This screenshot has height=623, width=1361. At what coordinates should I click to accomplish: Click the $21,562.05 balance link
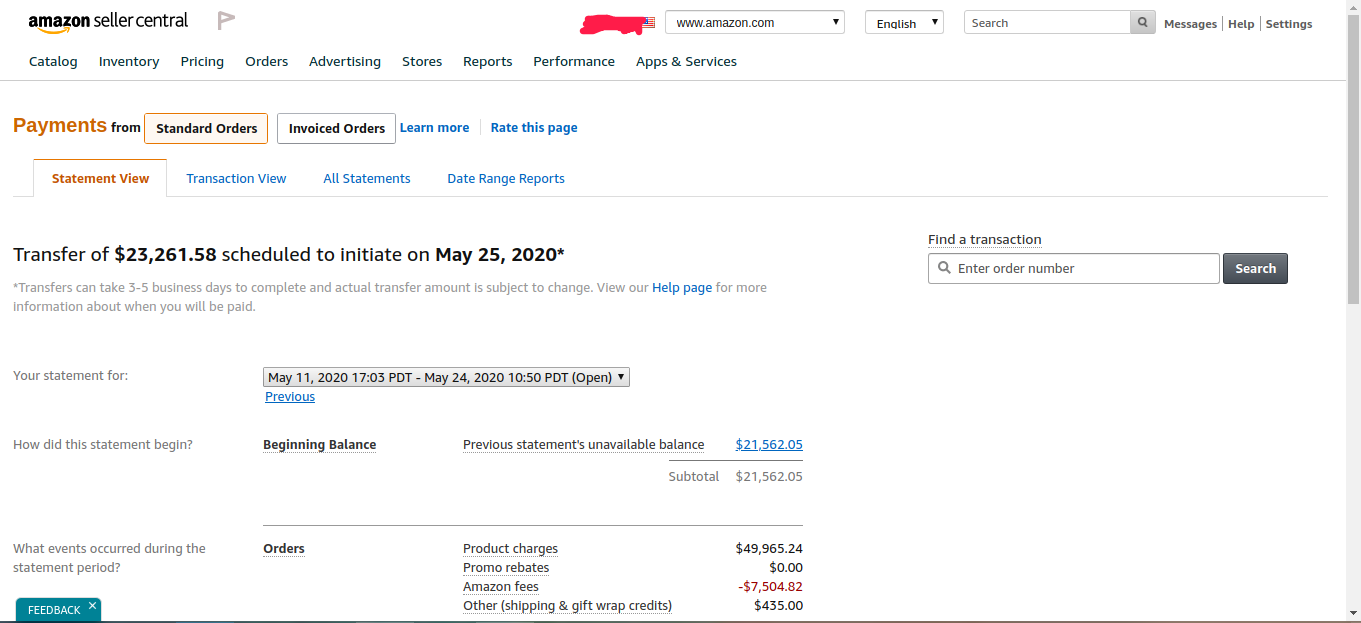coord(768,444)
